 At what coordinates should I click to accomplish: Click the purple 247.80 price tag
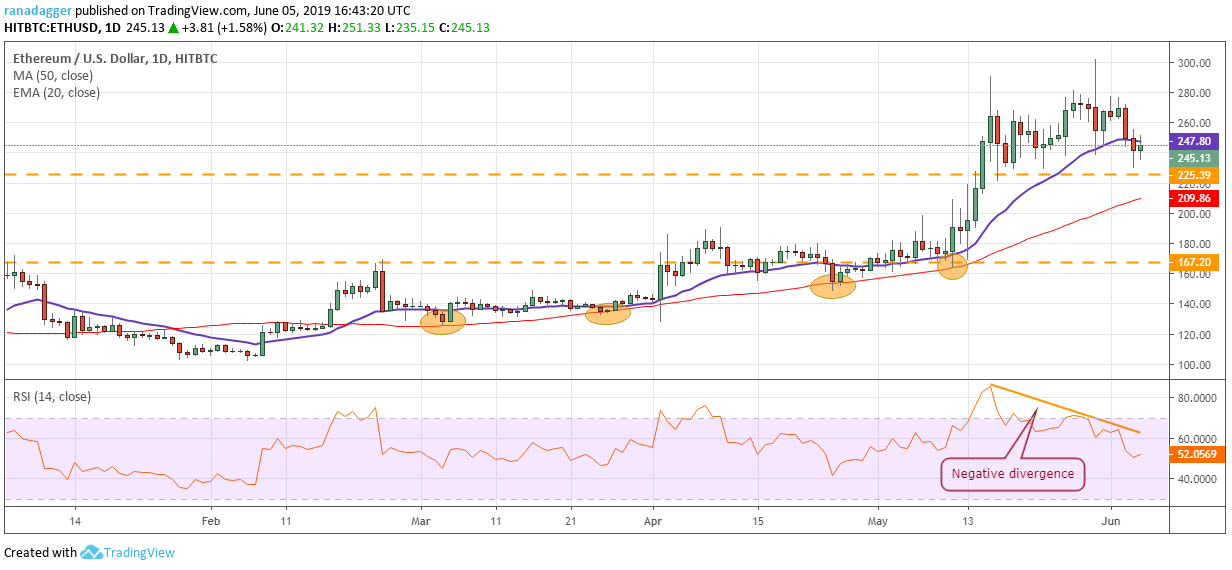[x=1194, y=142]
